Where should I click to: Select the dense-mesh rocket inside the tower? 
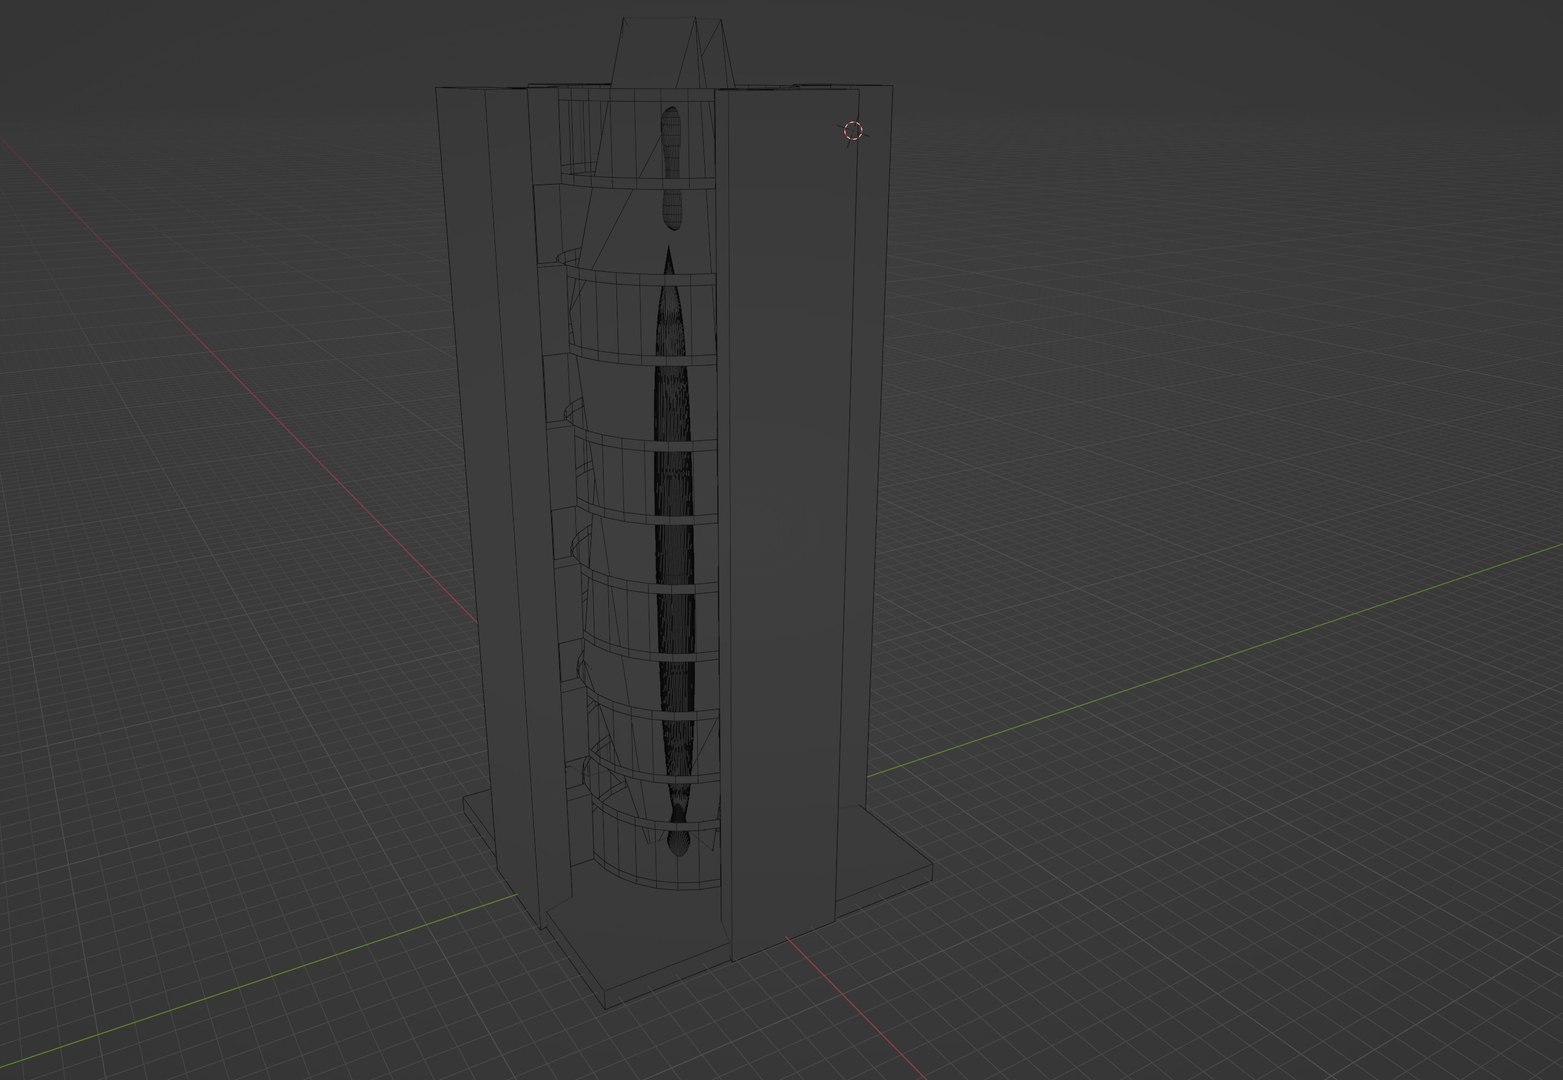pos(675,550)
